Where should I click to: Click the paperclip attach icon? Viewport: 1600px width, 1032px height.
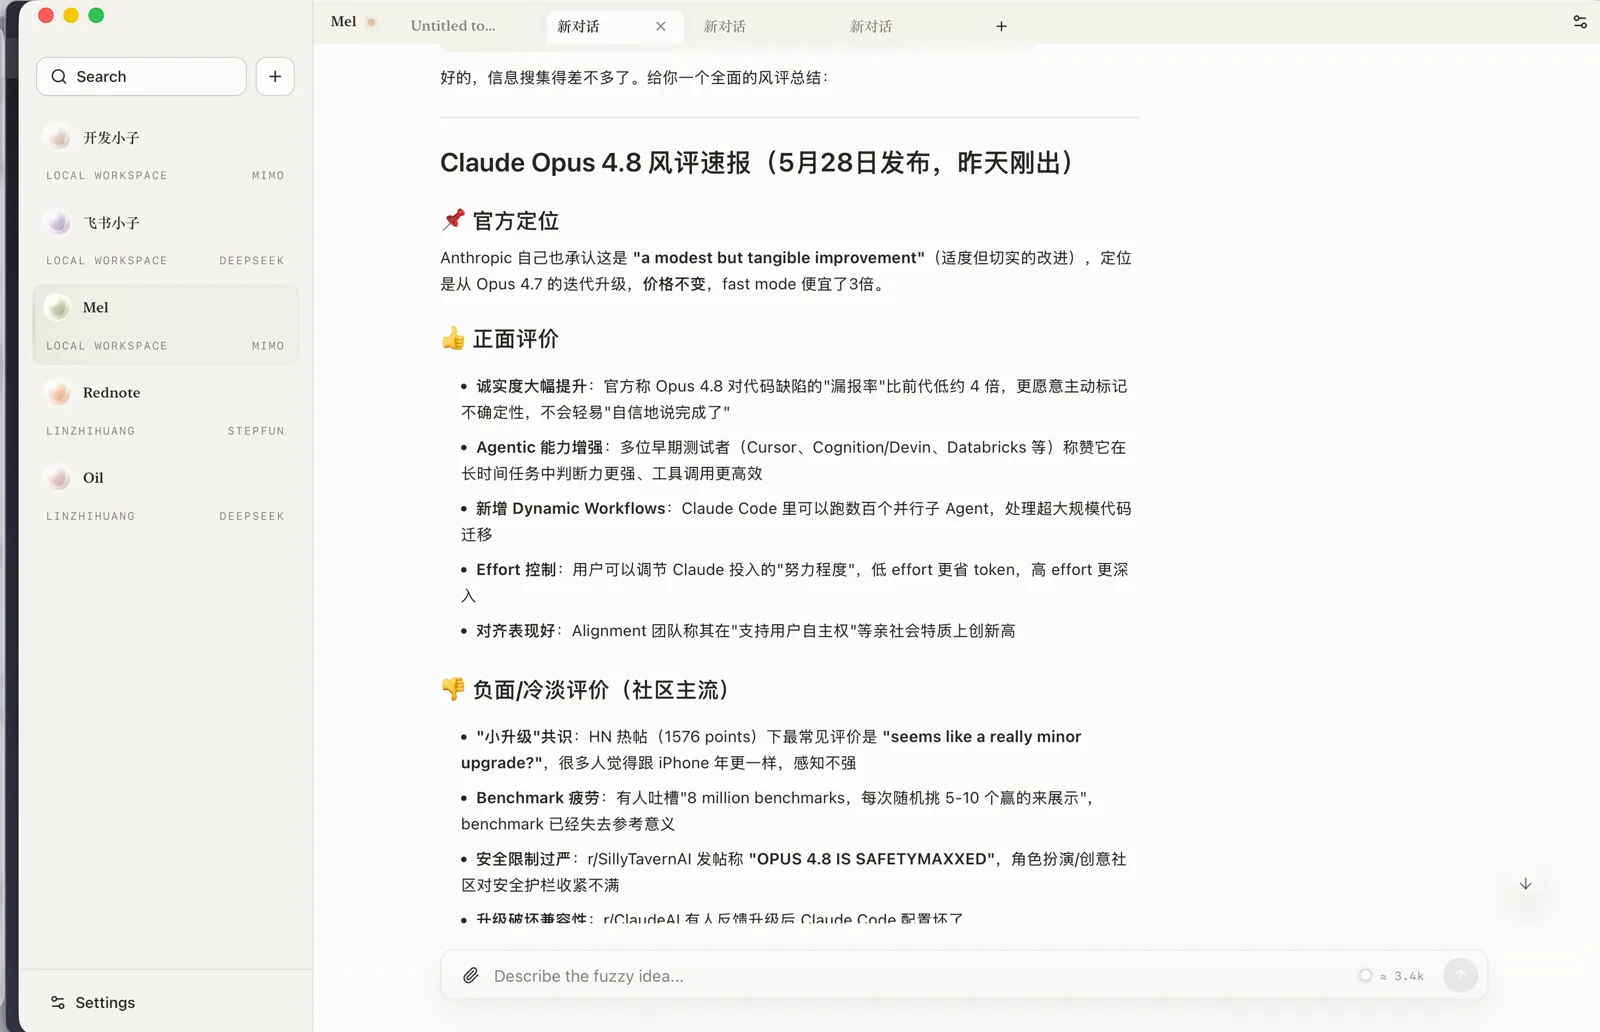[x=471, y=975]
